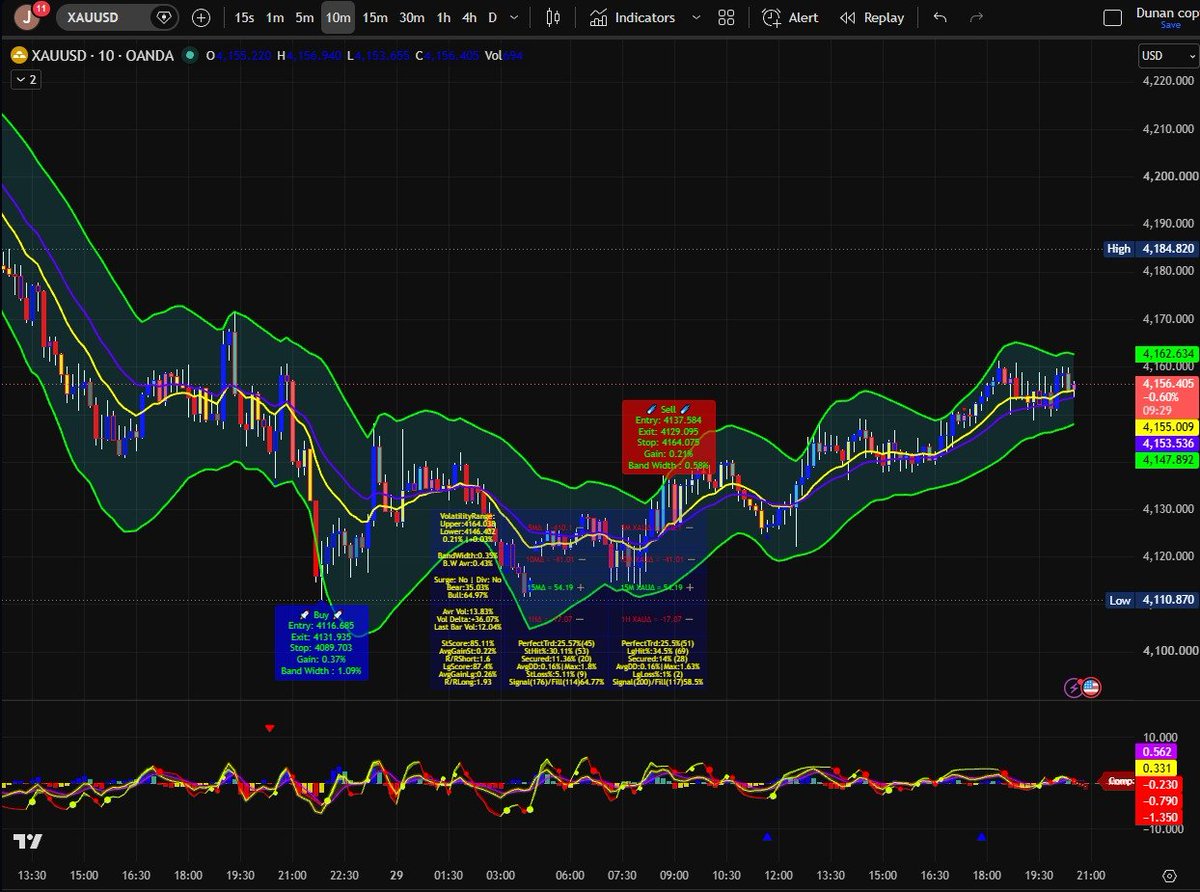Viewport: 1200px width, 892px height.
Task: Click the purple 0.562 oscillator value tag
Action: tap(1156, 751)
